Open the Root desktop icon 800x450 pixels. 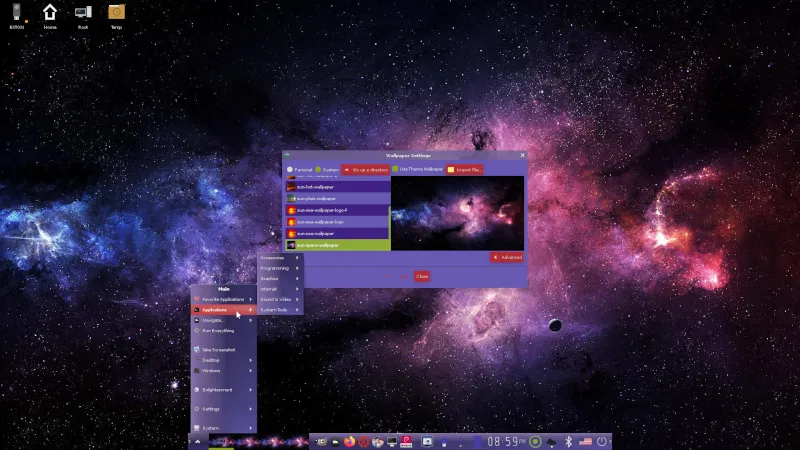tap(83, 14)
